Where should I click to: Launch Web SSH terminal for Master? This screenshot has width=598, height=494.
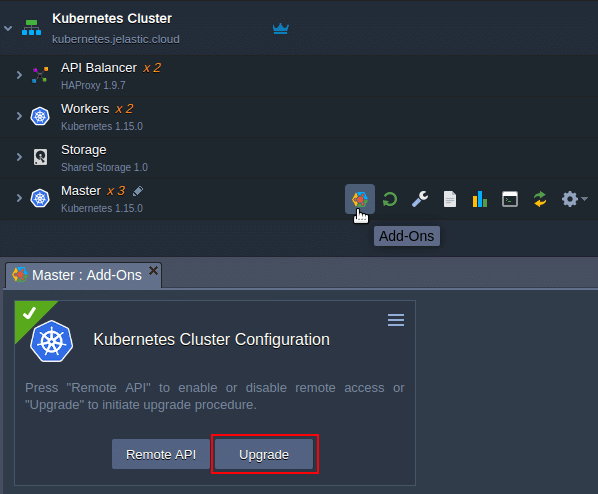coord(510,199)
